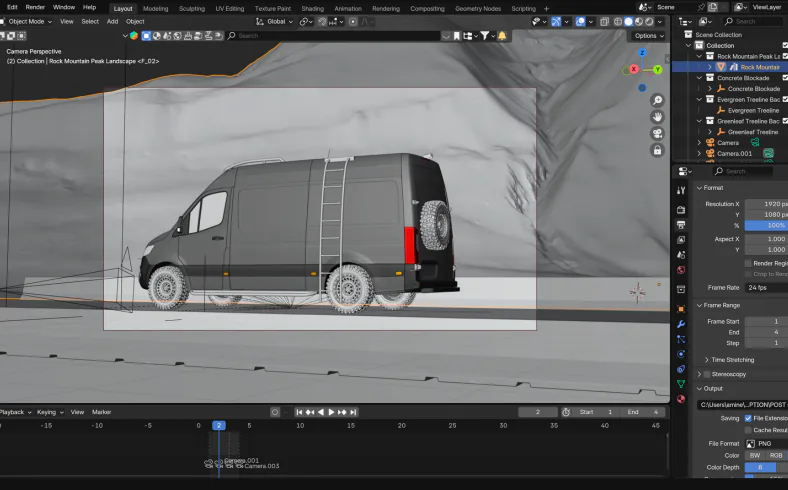Select material preview viewport shading
This screenshot has width=788, height=490.
[639, 22]
